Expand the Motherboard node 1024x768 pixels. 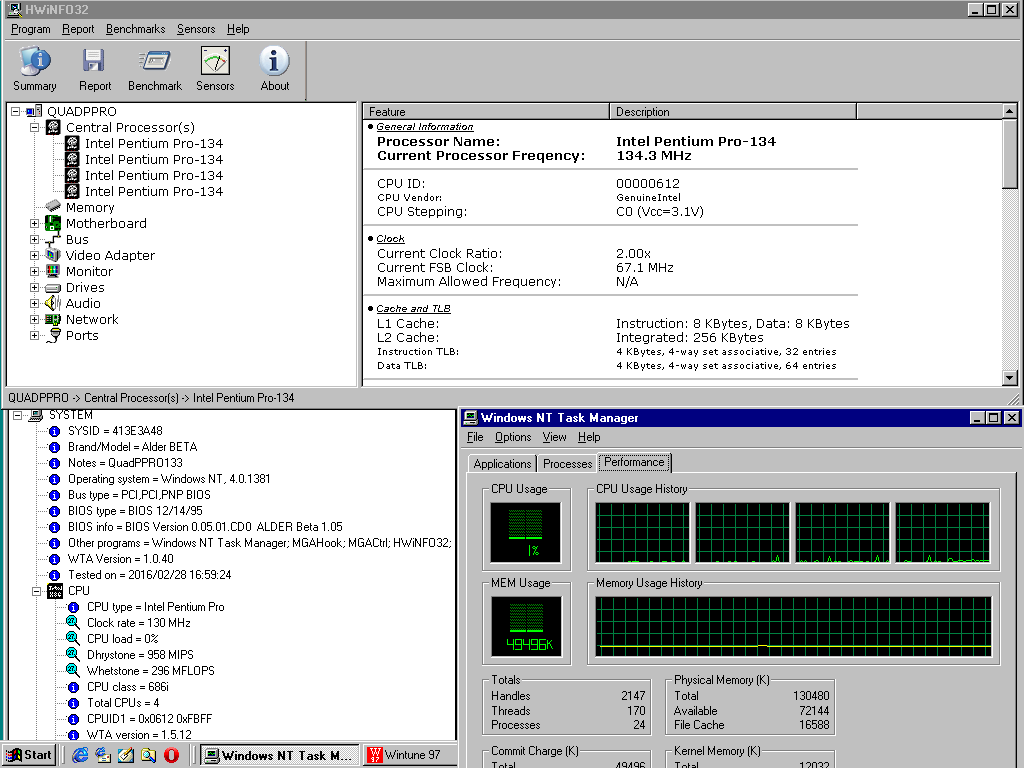pyautogui.click(x=35, y=223)
